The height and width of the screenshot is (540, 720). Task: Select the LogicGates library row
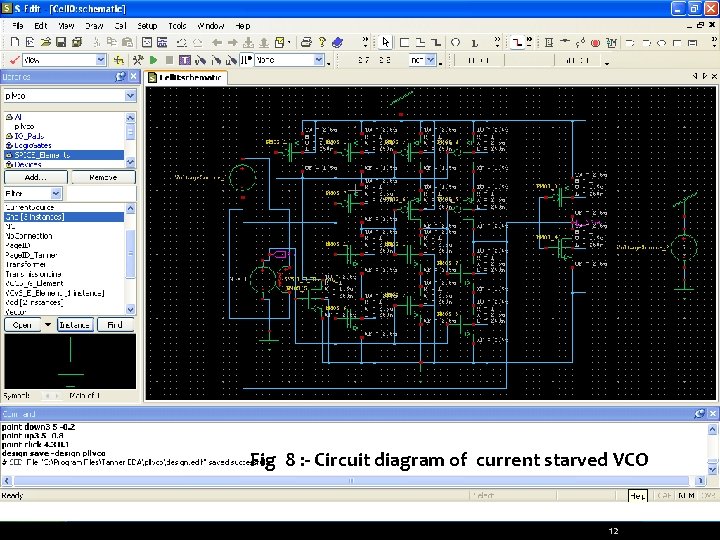tap(64, 145)
